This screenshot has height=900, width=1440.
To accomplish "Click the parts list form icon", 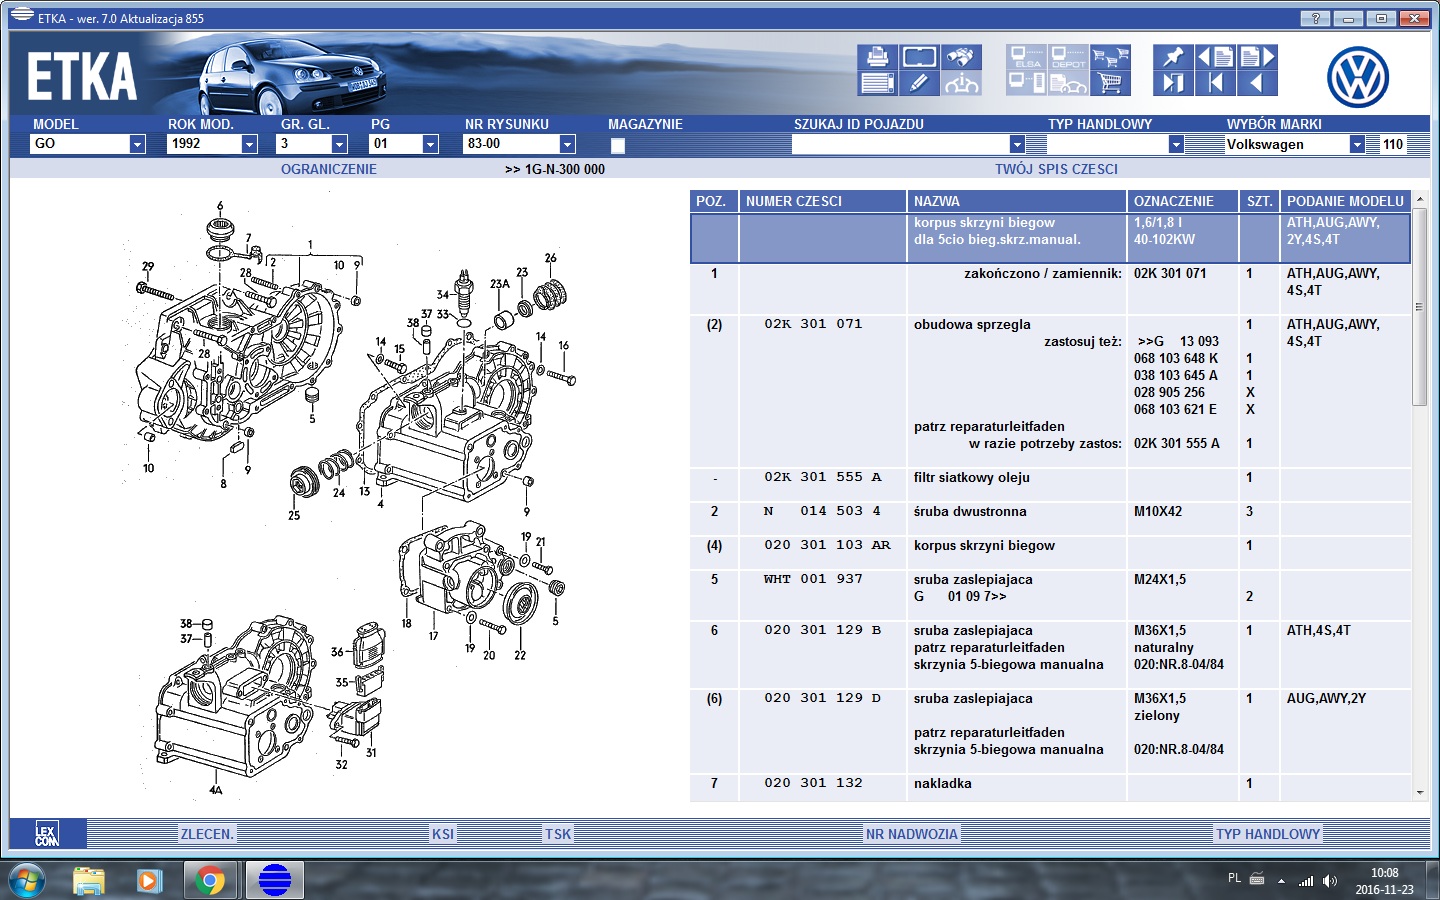I will 877,83.
